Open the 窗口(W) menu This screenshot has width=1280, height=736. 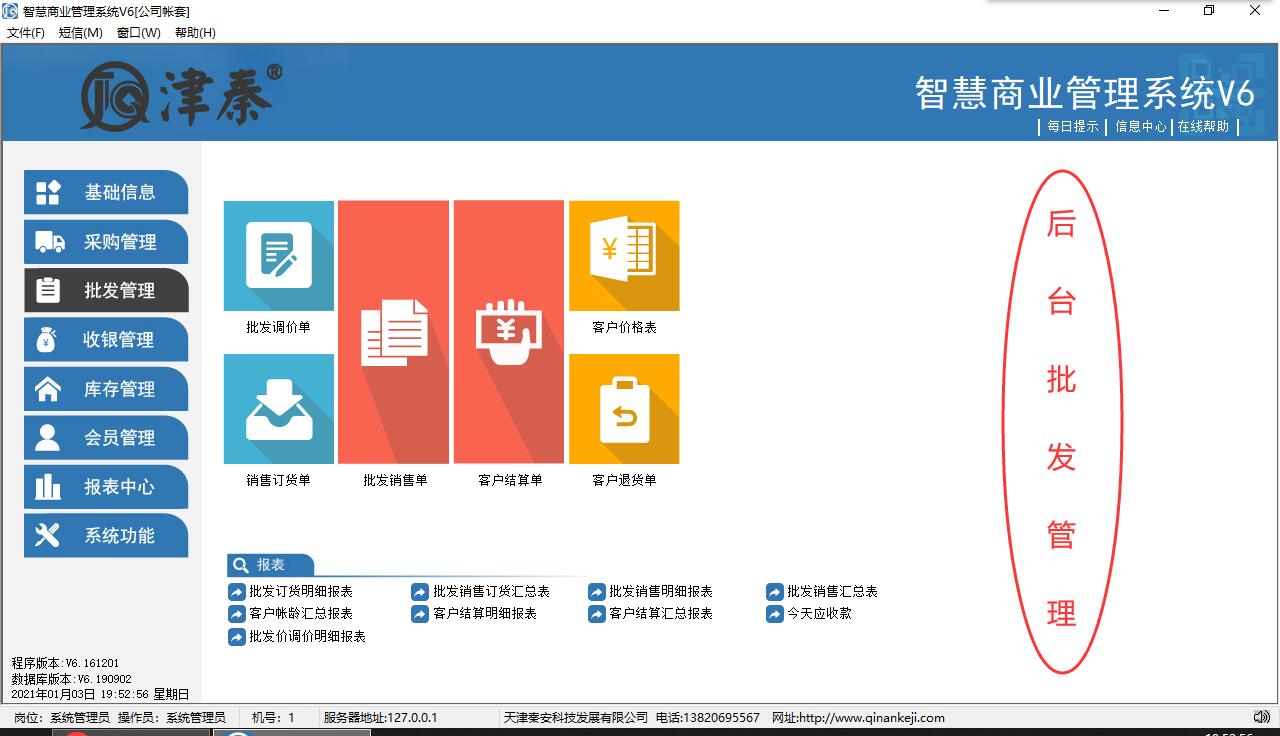point(138,32)
